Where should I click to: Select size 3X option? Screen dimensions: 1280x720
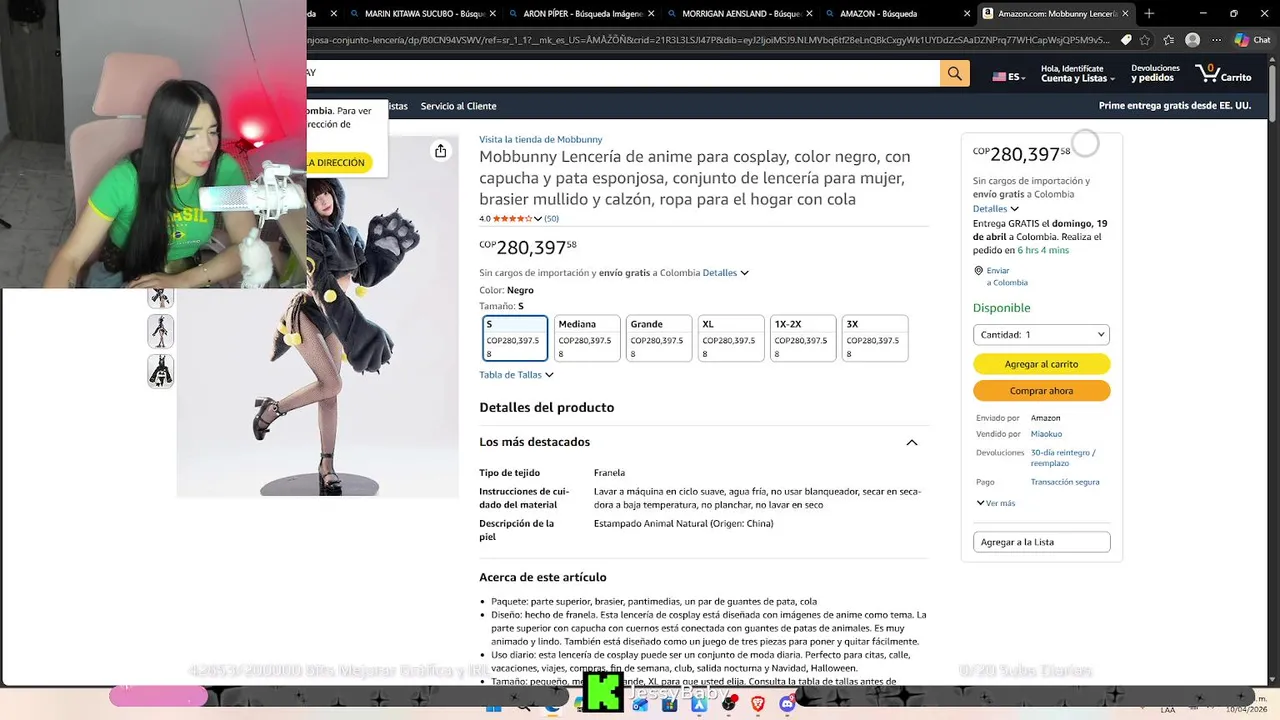point(875,338)
